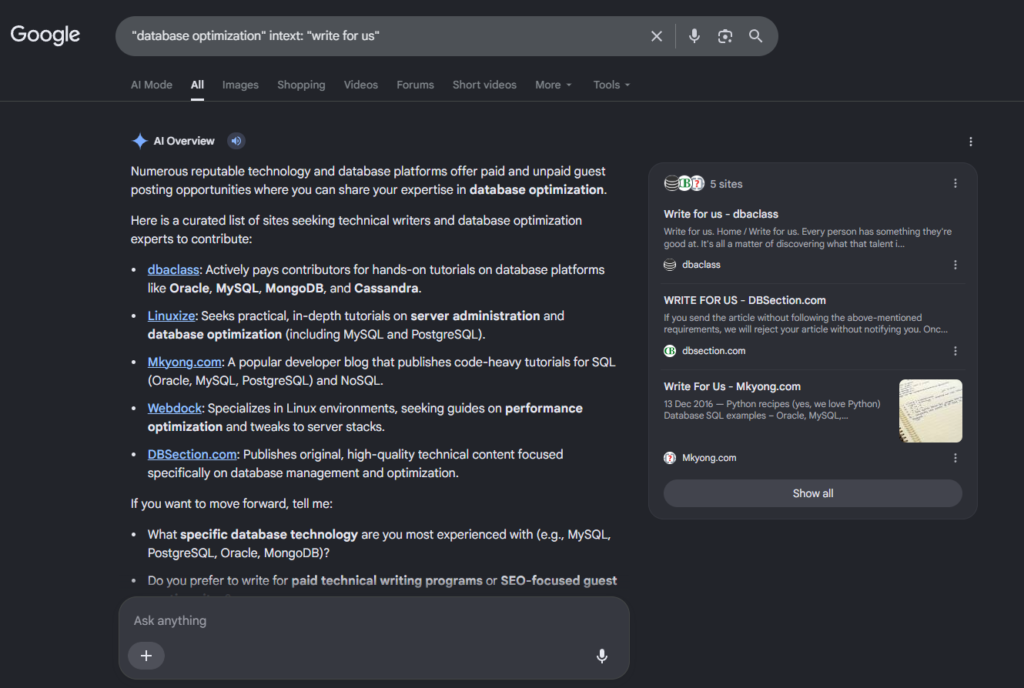Click the stacked site icons beside 5 sites
This screenshot has width=1024, height=688.
pos(684,183)
